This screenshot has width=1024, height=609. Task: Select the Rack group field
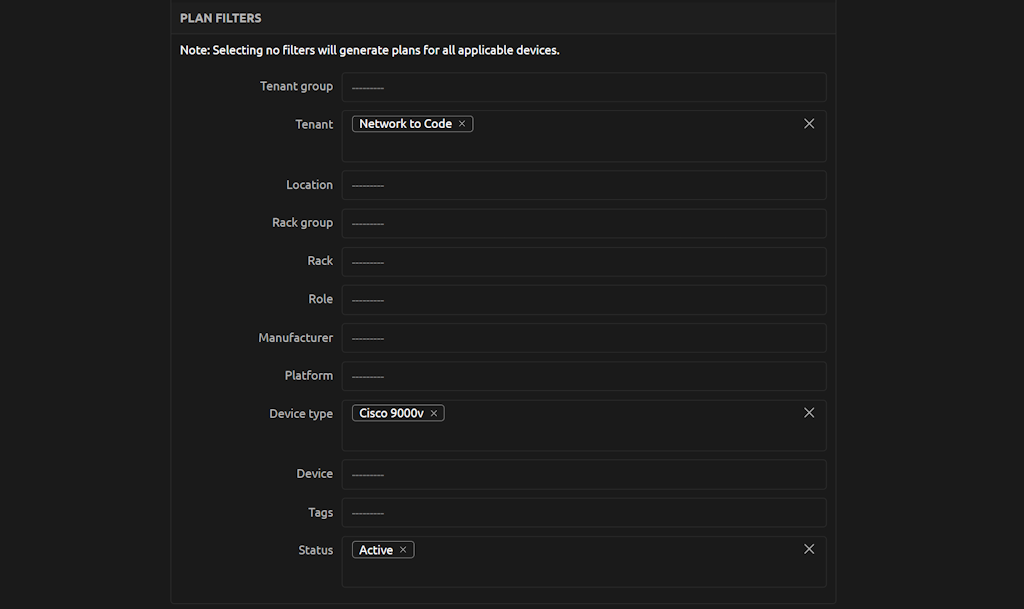pos(584,223)
